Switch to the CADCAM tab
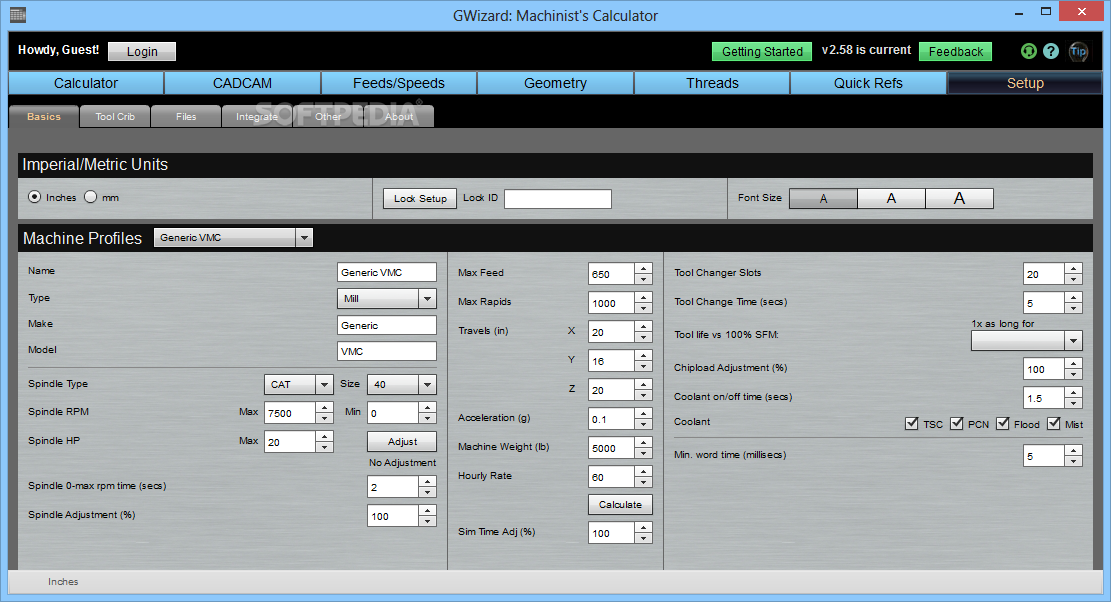1111x602 pixels. [242, 83]
